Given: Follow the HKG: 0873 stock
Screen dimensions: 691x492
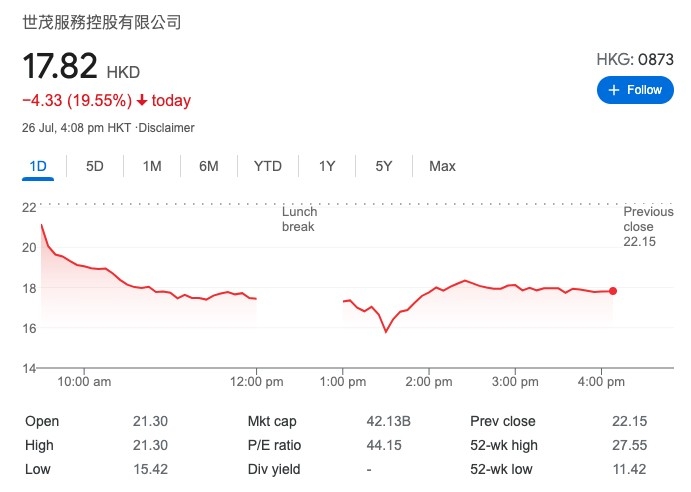Looking at the screenshot, I should pyautogui.click(x=635, y=90).
